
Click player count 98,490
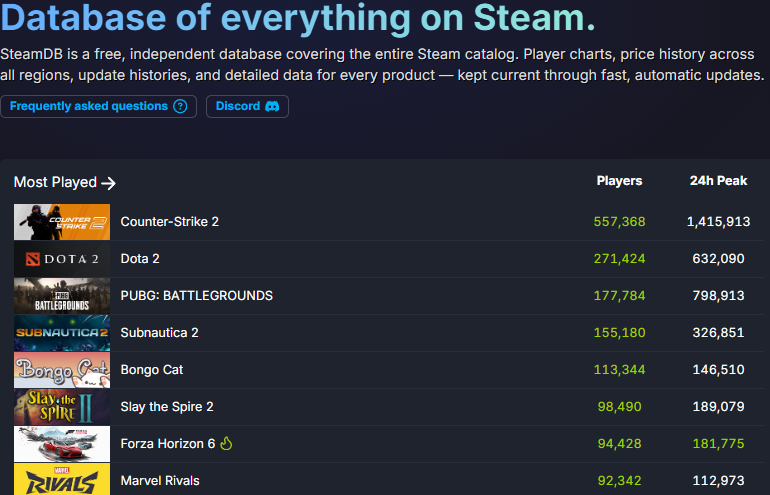point(619,407)
